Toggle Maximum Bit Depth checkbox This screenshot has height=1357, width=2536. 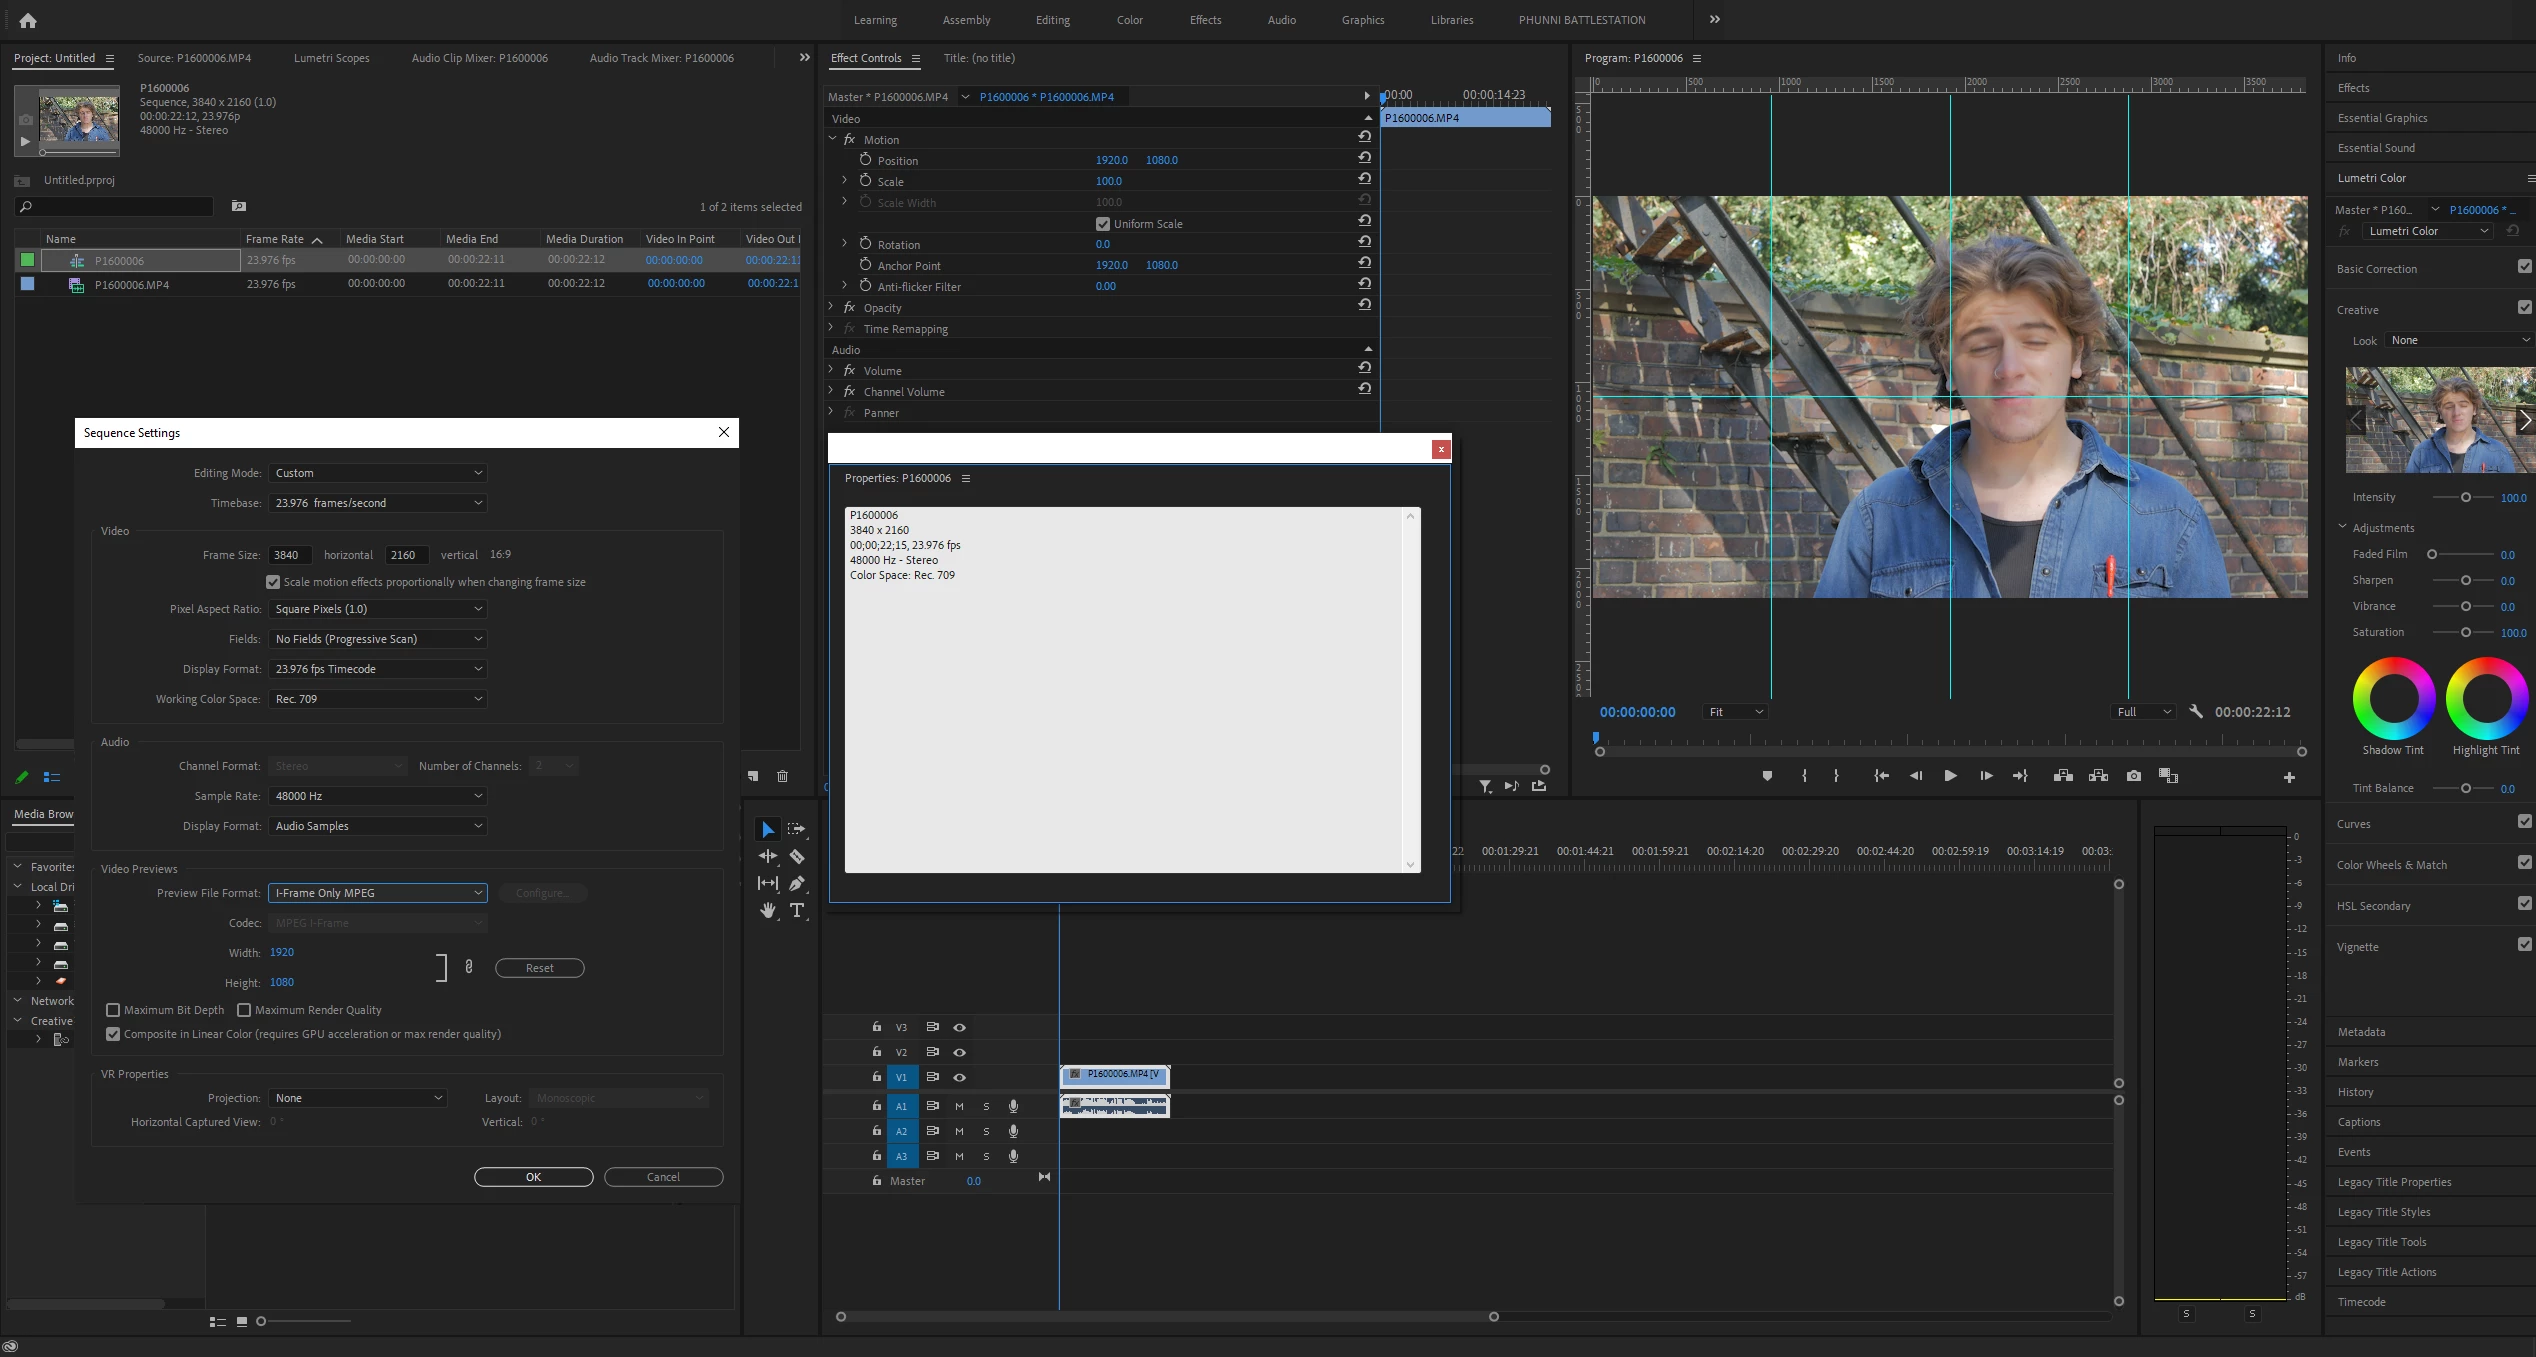click(113, 1010)
